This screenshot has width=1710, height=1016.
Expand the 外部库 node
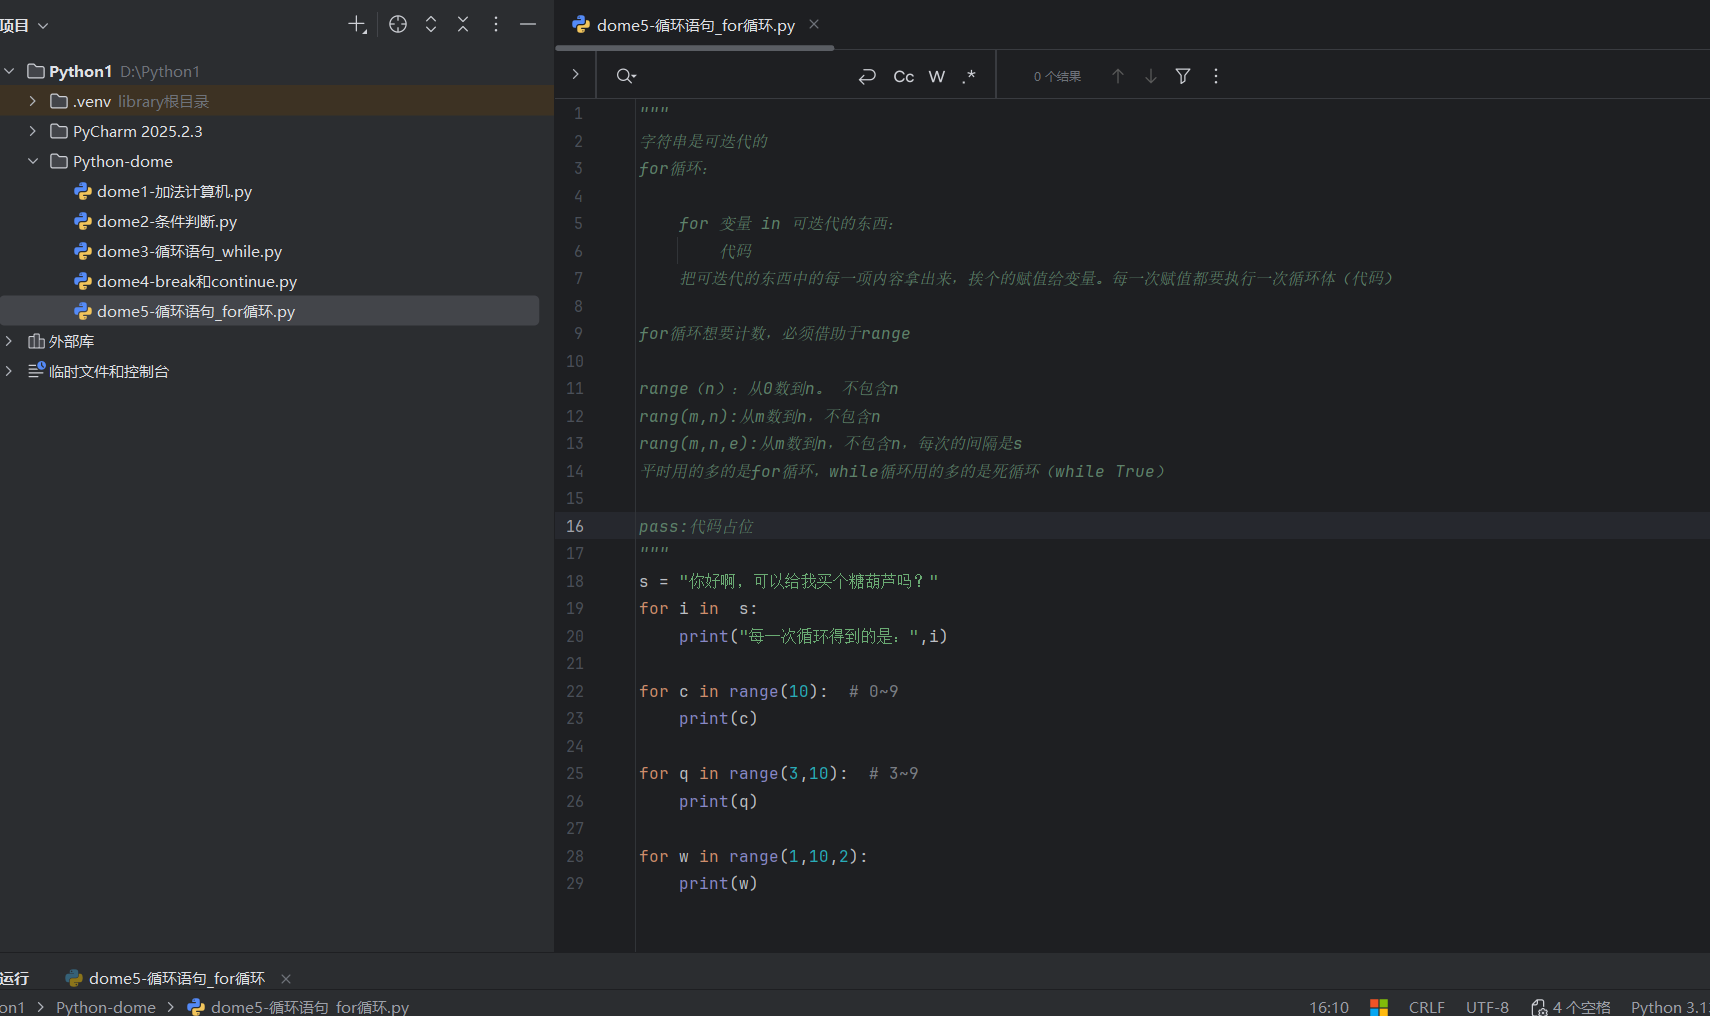(9, 341)
